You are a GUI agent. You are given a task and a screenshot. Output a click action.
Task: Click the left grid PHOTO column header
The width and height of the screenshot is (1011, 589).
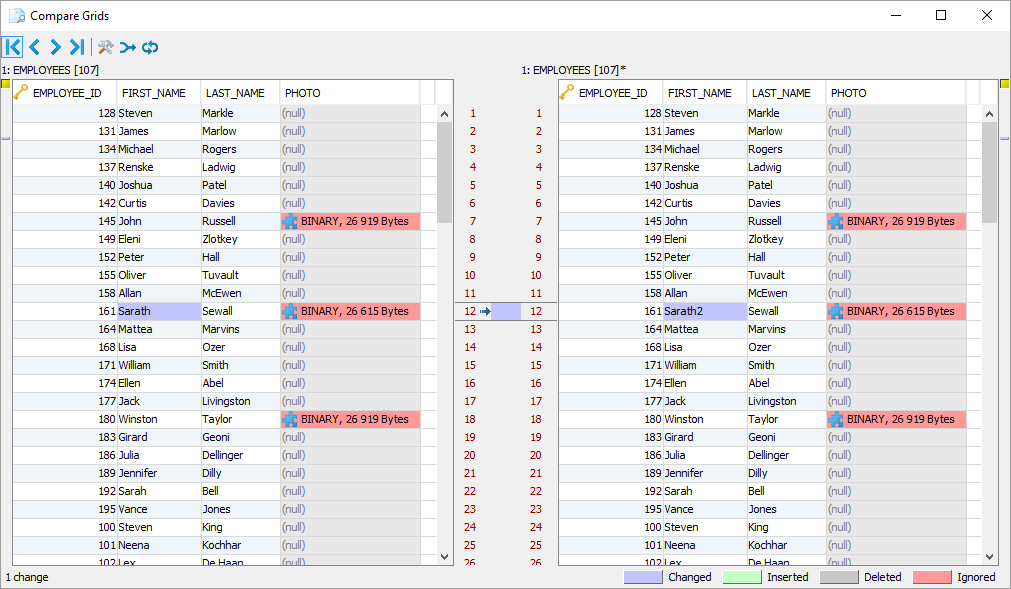click(x=350, y=93)
